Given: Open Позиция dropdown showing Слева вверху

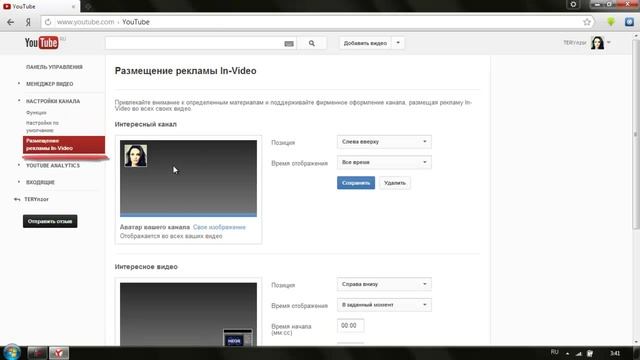Looking at the screenshot, I should 384,142.
